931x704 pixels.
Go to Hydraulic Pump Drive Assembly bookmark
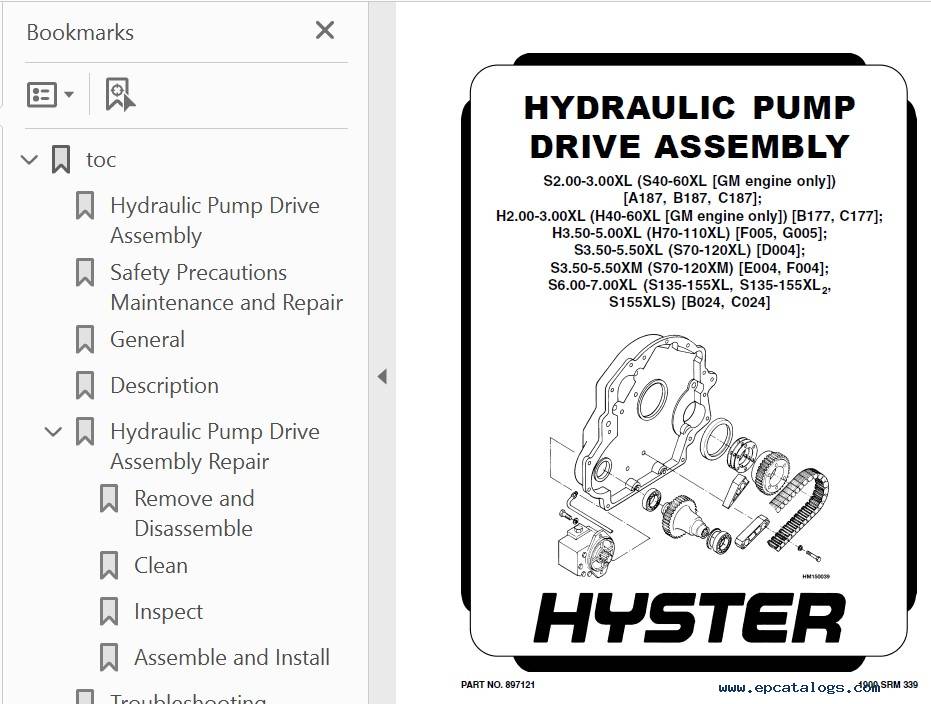click(215, 220)
